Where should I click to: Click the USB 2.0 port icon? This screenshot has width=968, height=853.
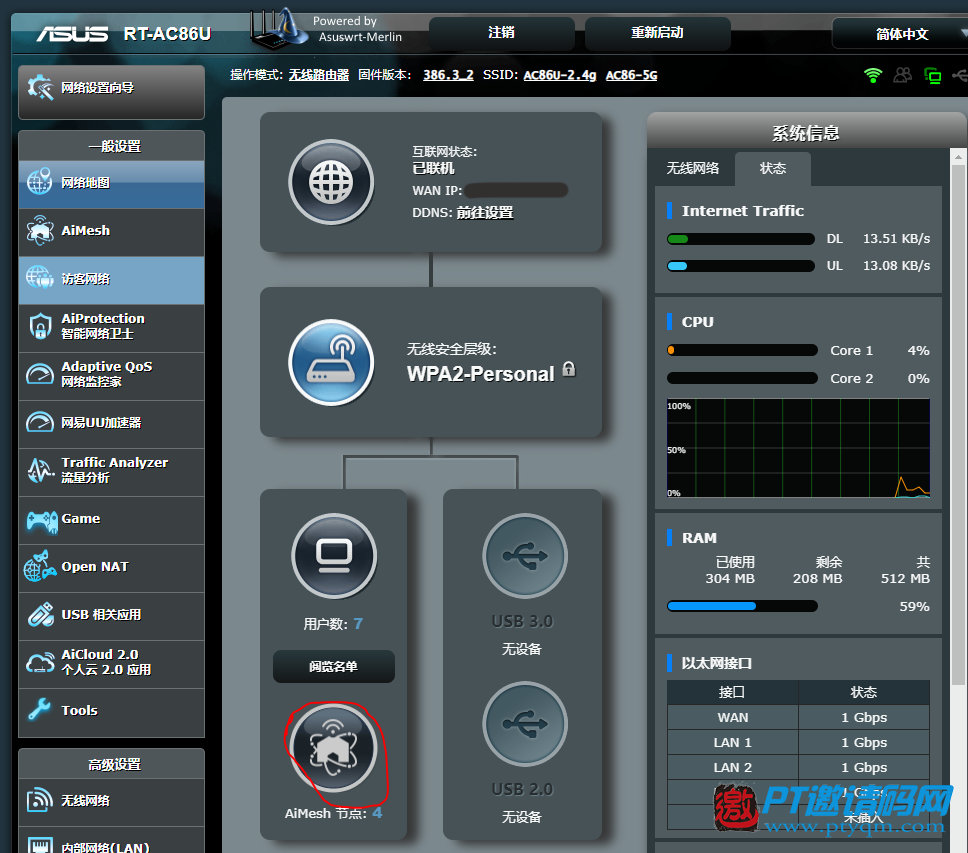pyautogui.click(x=525, y=724)
